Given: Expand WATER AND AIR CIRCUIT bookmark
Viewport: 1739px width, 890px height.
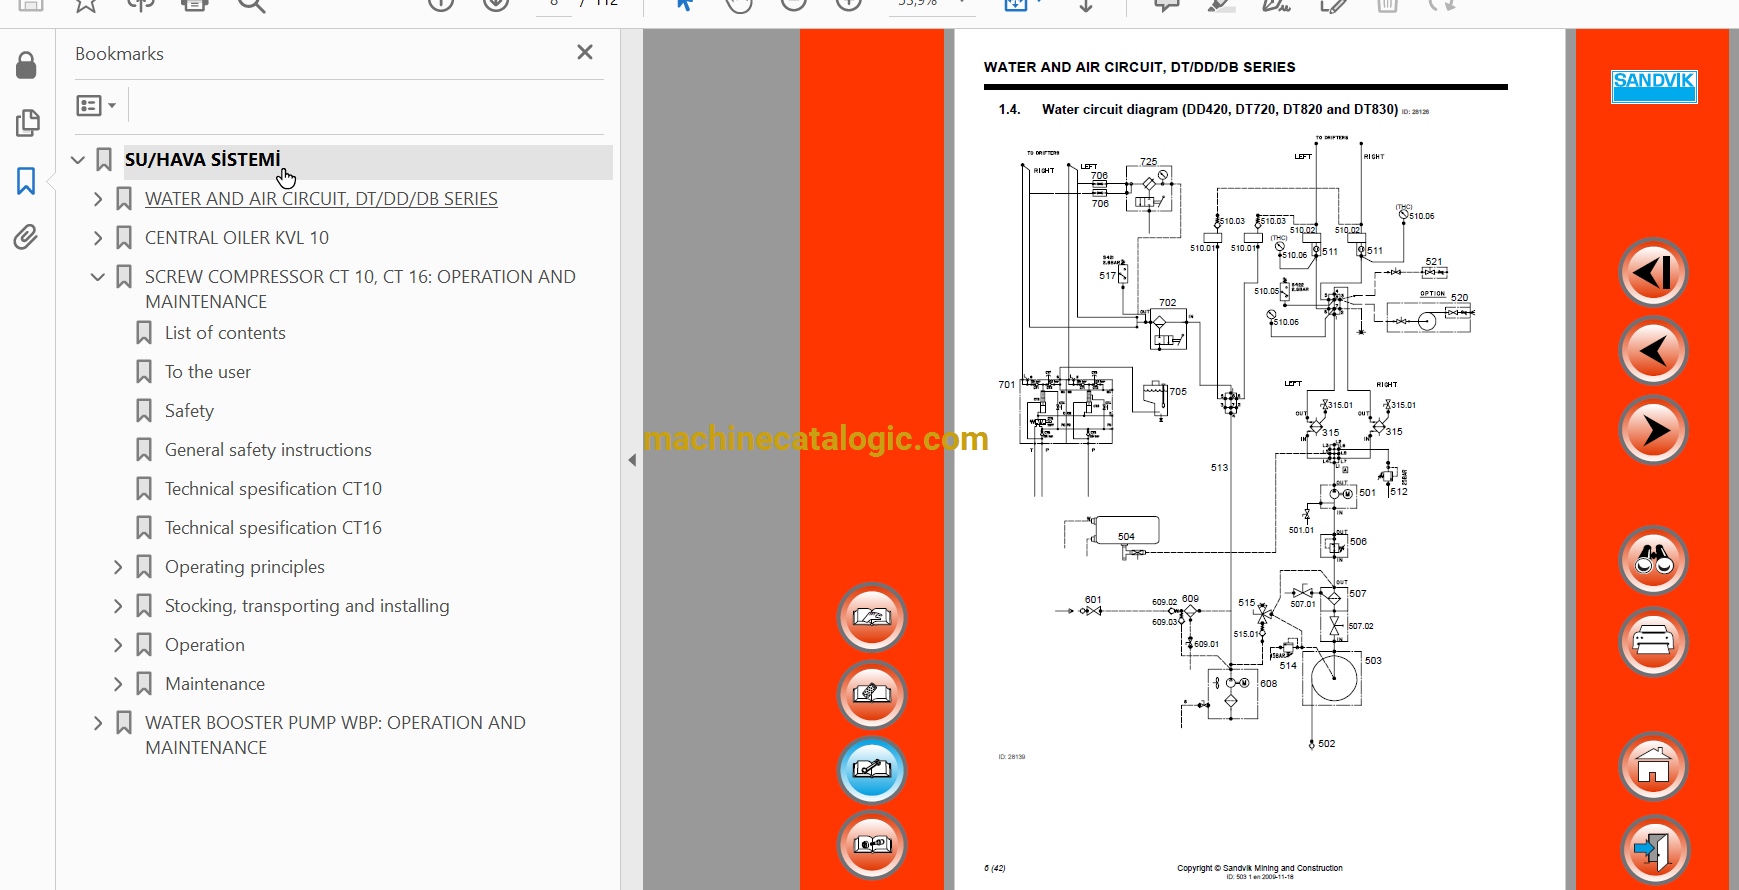Looking at the screenshot, I should 98,199.
